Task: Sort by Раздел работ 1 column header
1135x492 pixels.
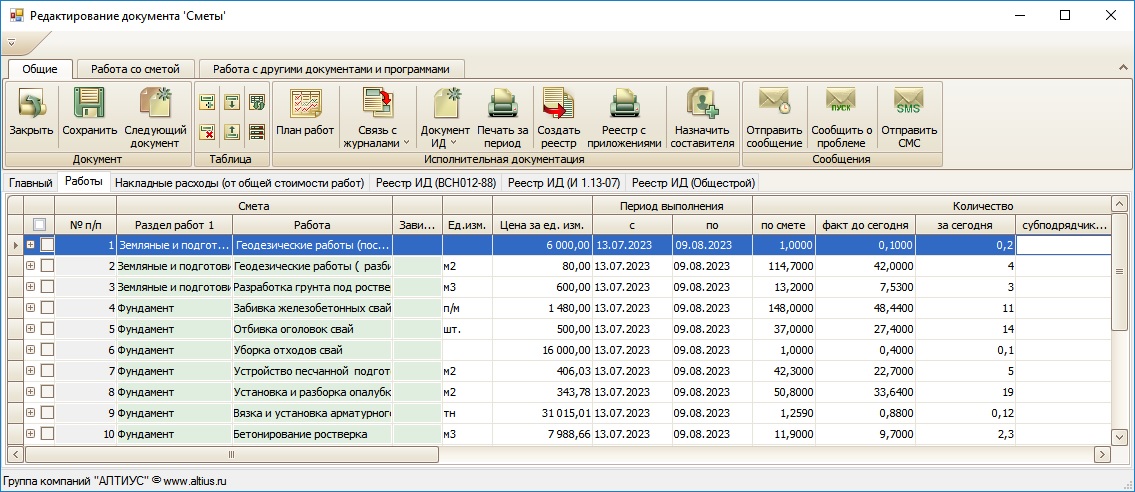Action: [174, 224]
